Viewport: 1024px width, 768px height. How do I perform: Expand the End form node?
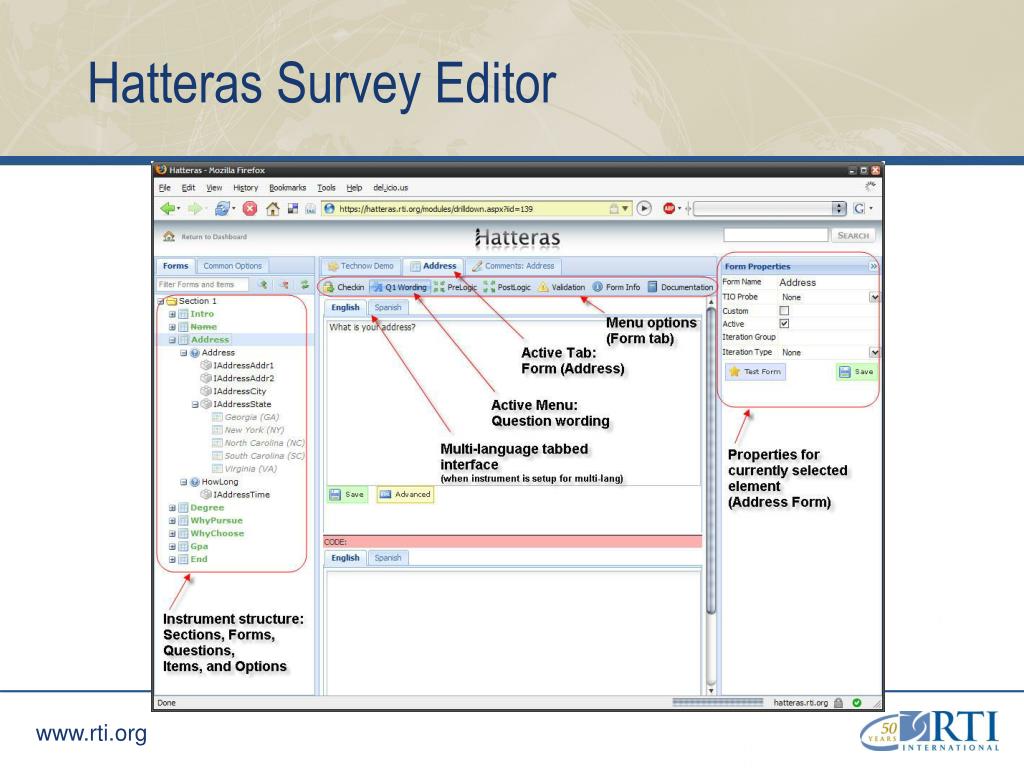pyautogui.click(x=172, y=560)
